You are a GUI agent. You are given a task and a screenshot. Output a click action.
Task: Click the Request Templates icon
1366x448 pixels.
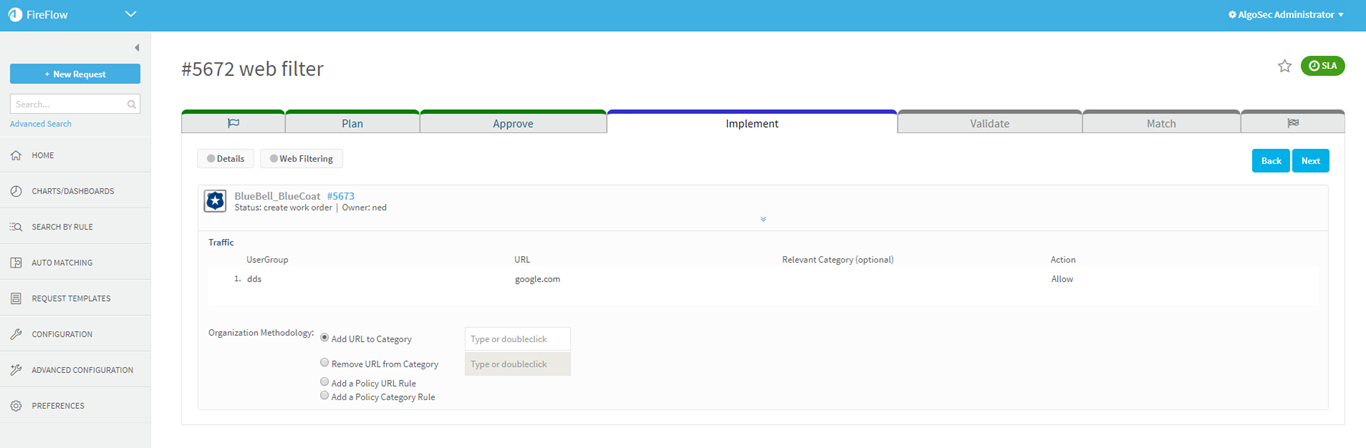16,299
